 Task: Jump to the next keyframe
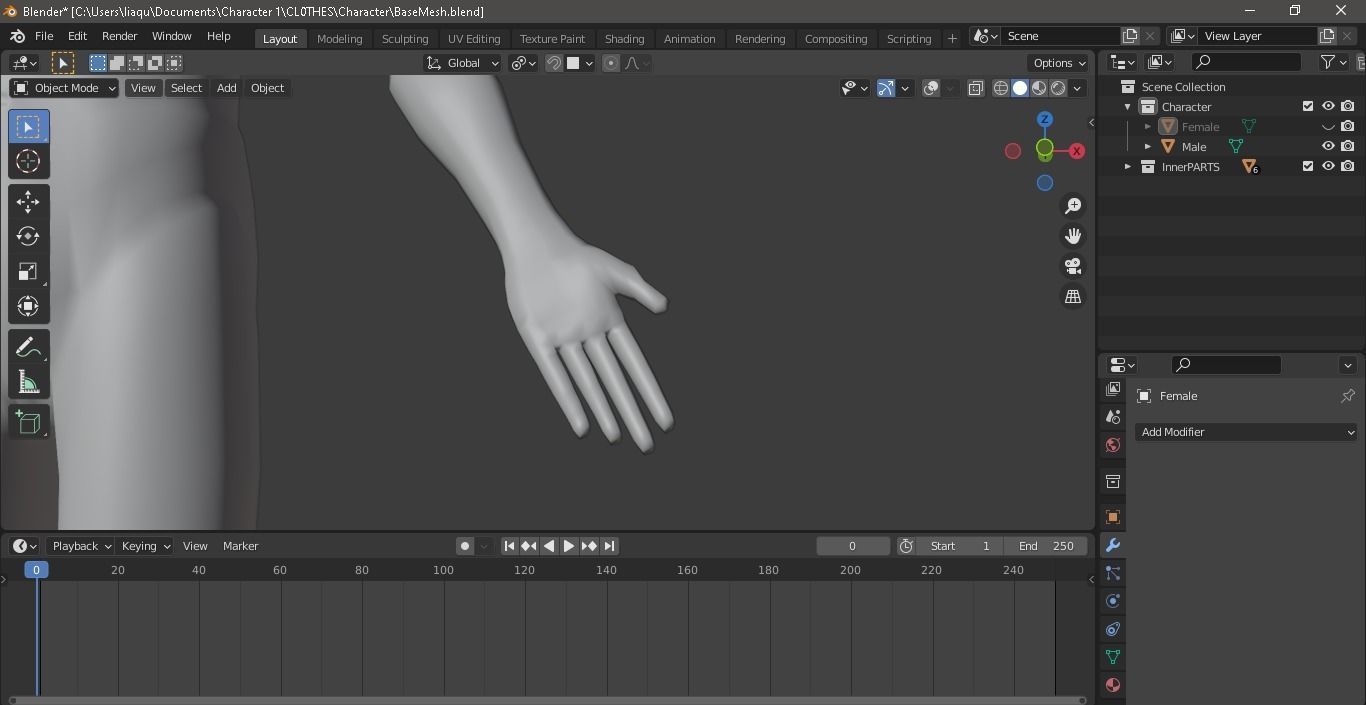coord(589,546)
